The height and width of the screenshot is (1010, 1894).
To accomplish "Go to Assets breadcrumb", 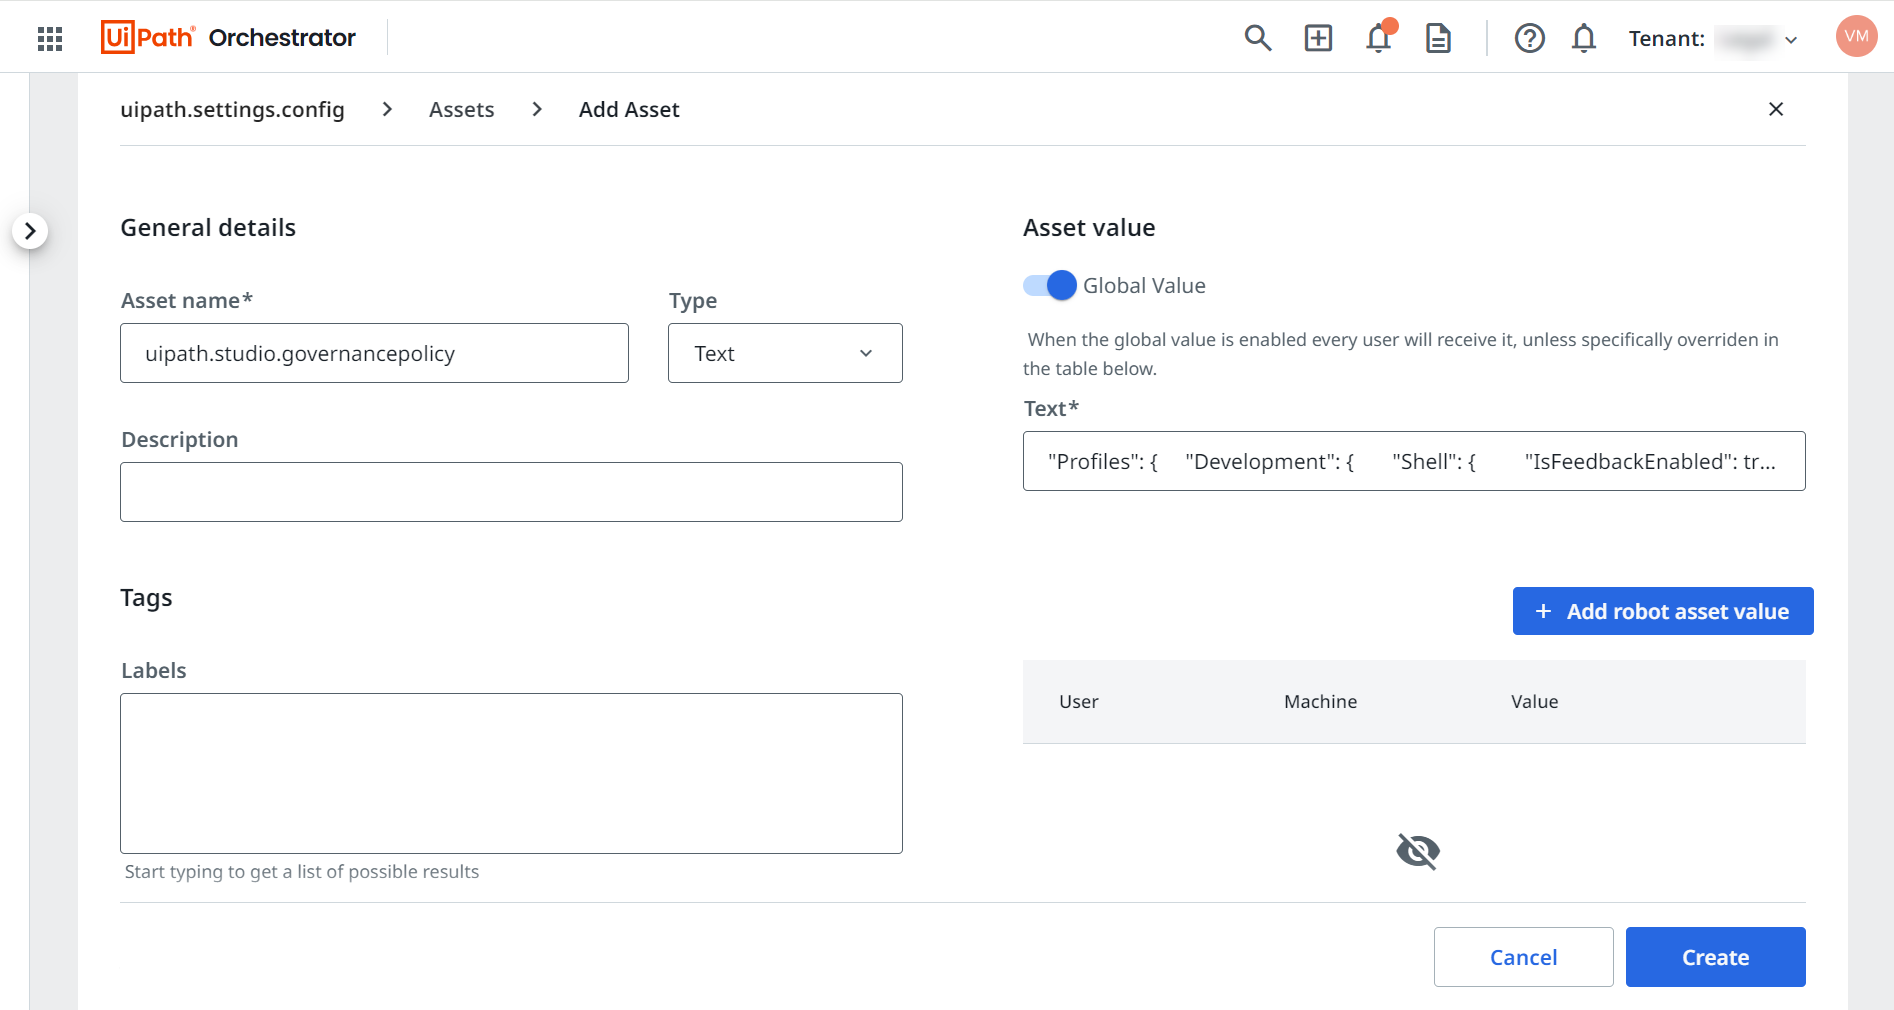I will coord(461,110).
